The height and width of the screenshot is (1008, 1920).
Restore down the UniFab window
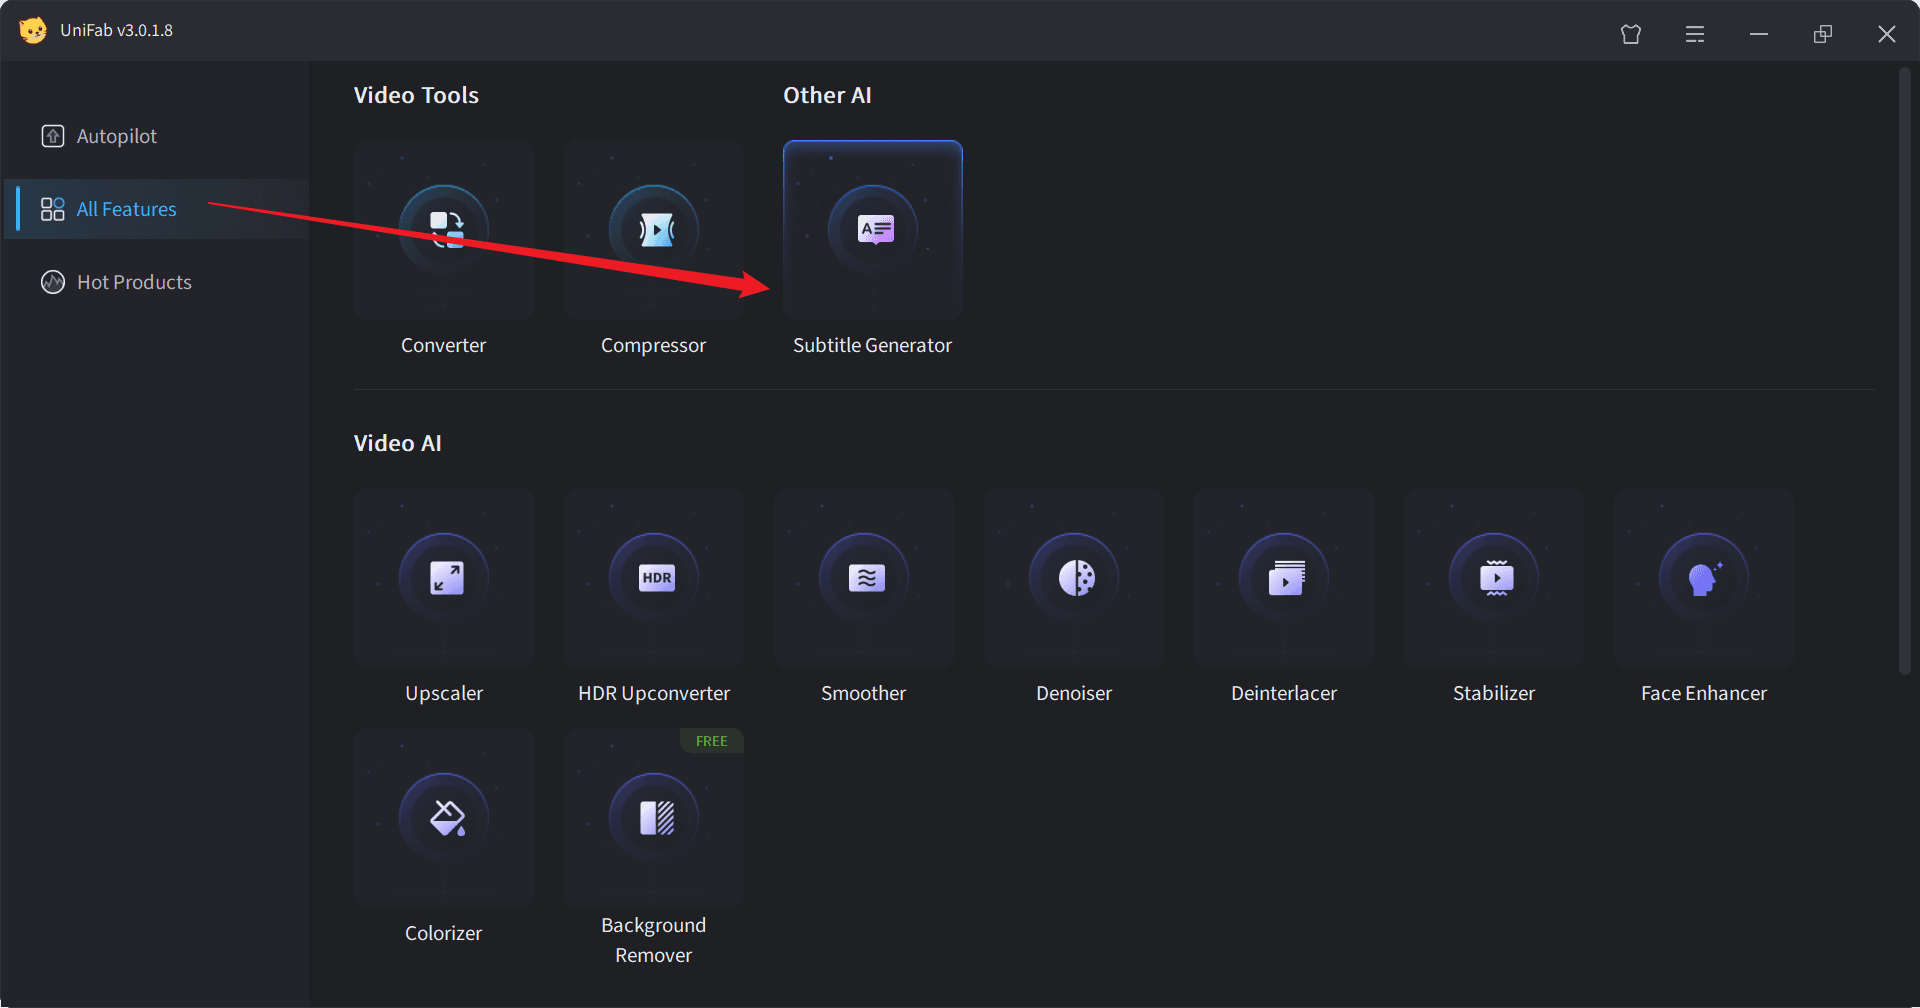coord(1823,34)
